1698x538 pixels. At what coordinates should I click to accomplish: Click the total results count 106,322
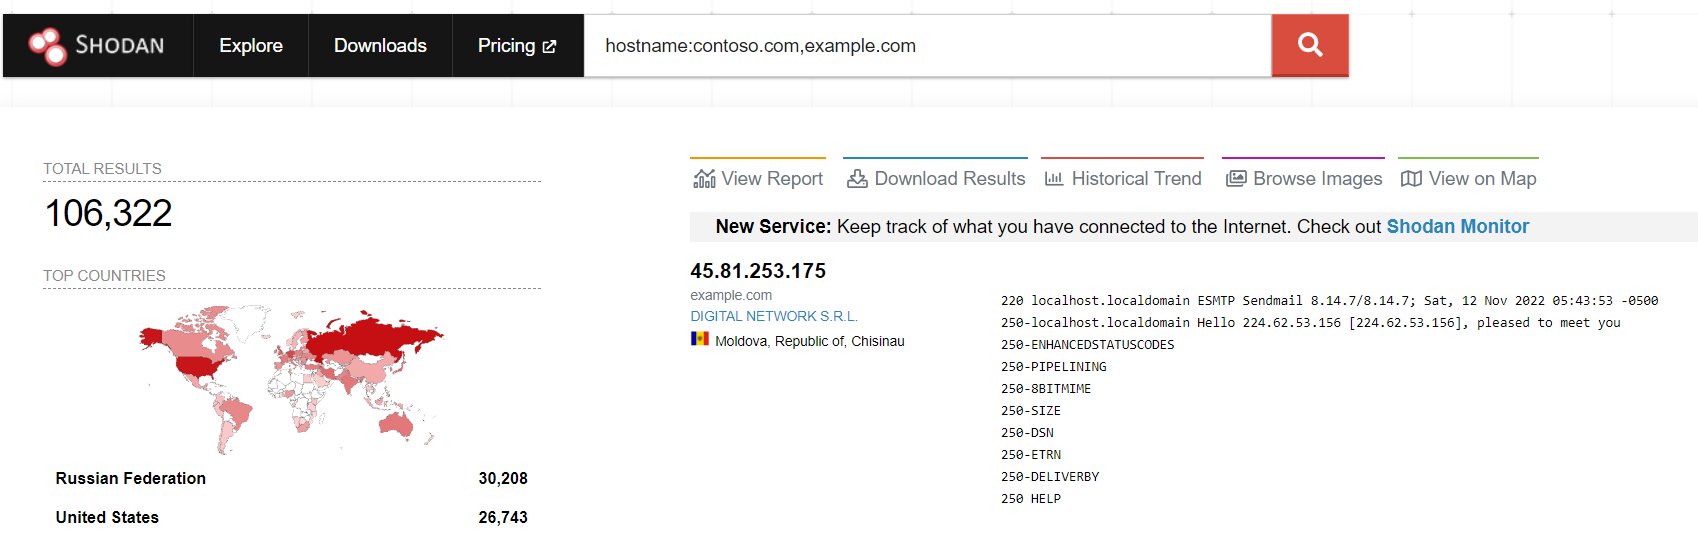pyautogui.click(x=109, y=213)
